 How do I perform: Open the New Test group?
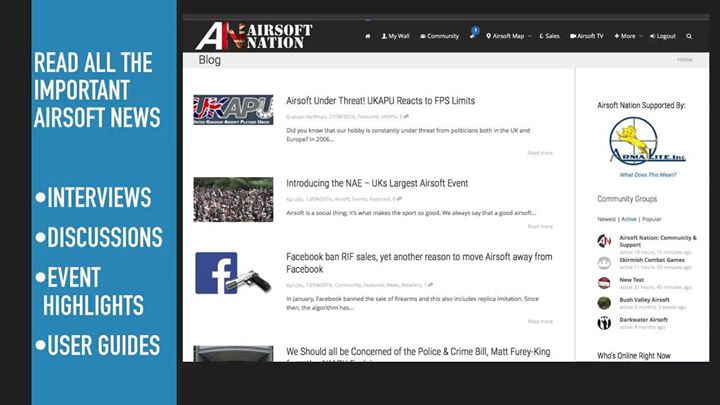click(x=631, y=280)
